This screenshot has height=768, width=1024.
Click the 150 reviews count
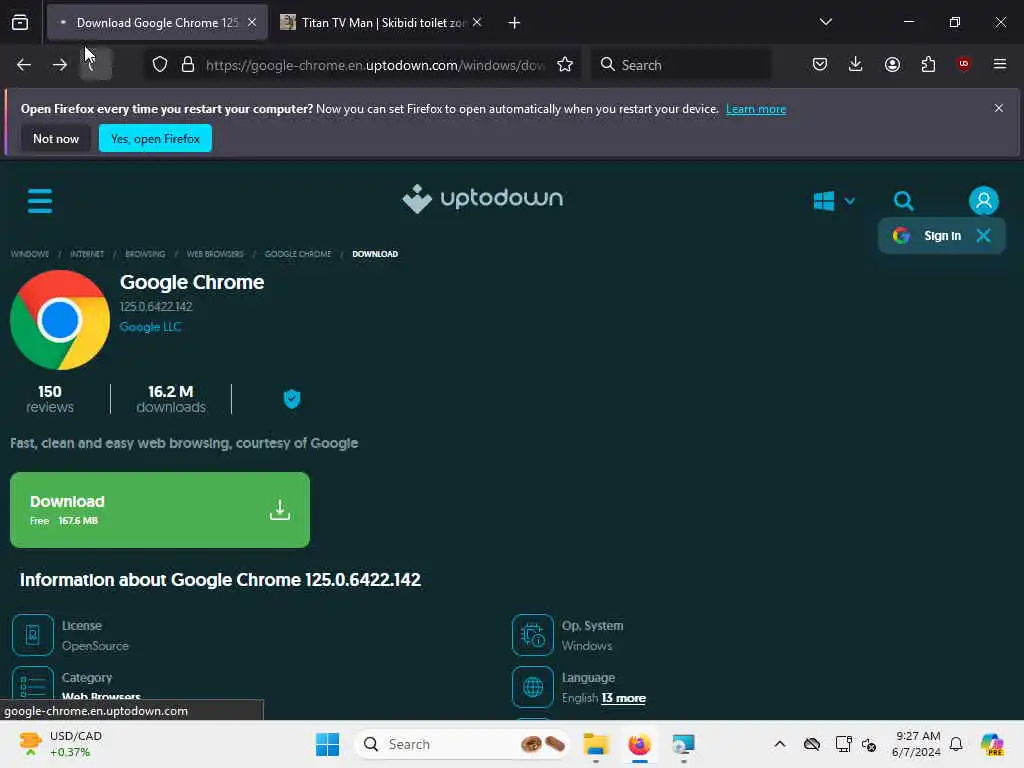(50, 399)
